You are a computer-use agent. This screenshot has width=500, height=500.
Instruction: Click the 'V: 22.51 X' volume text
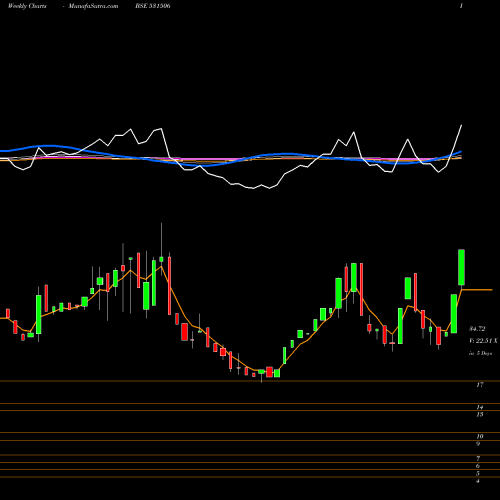coord(483,341)
